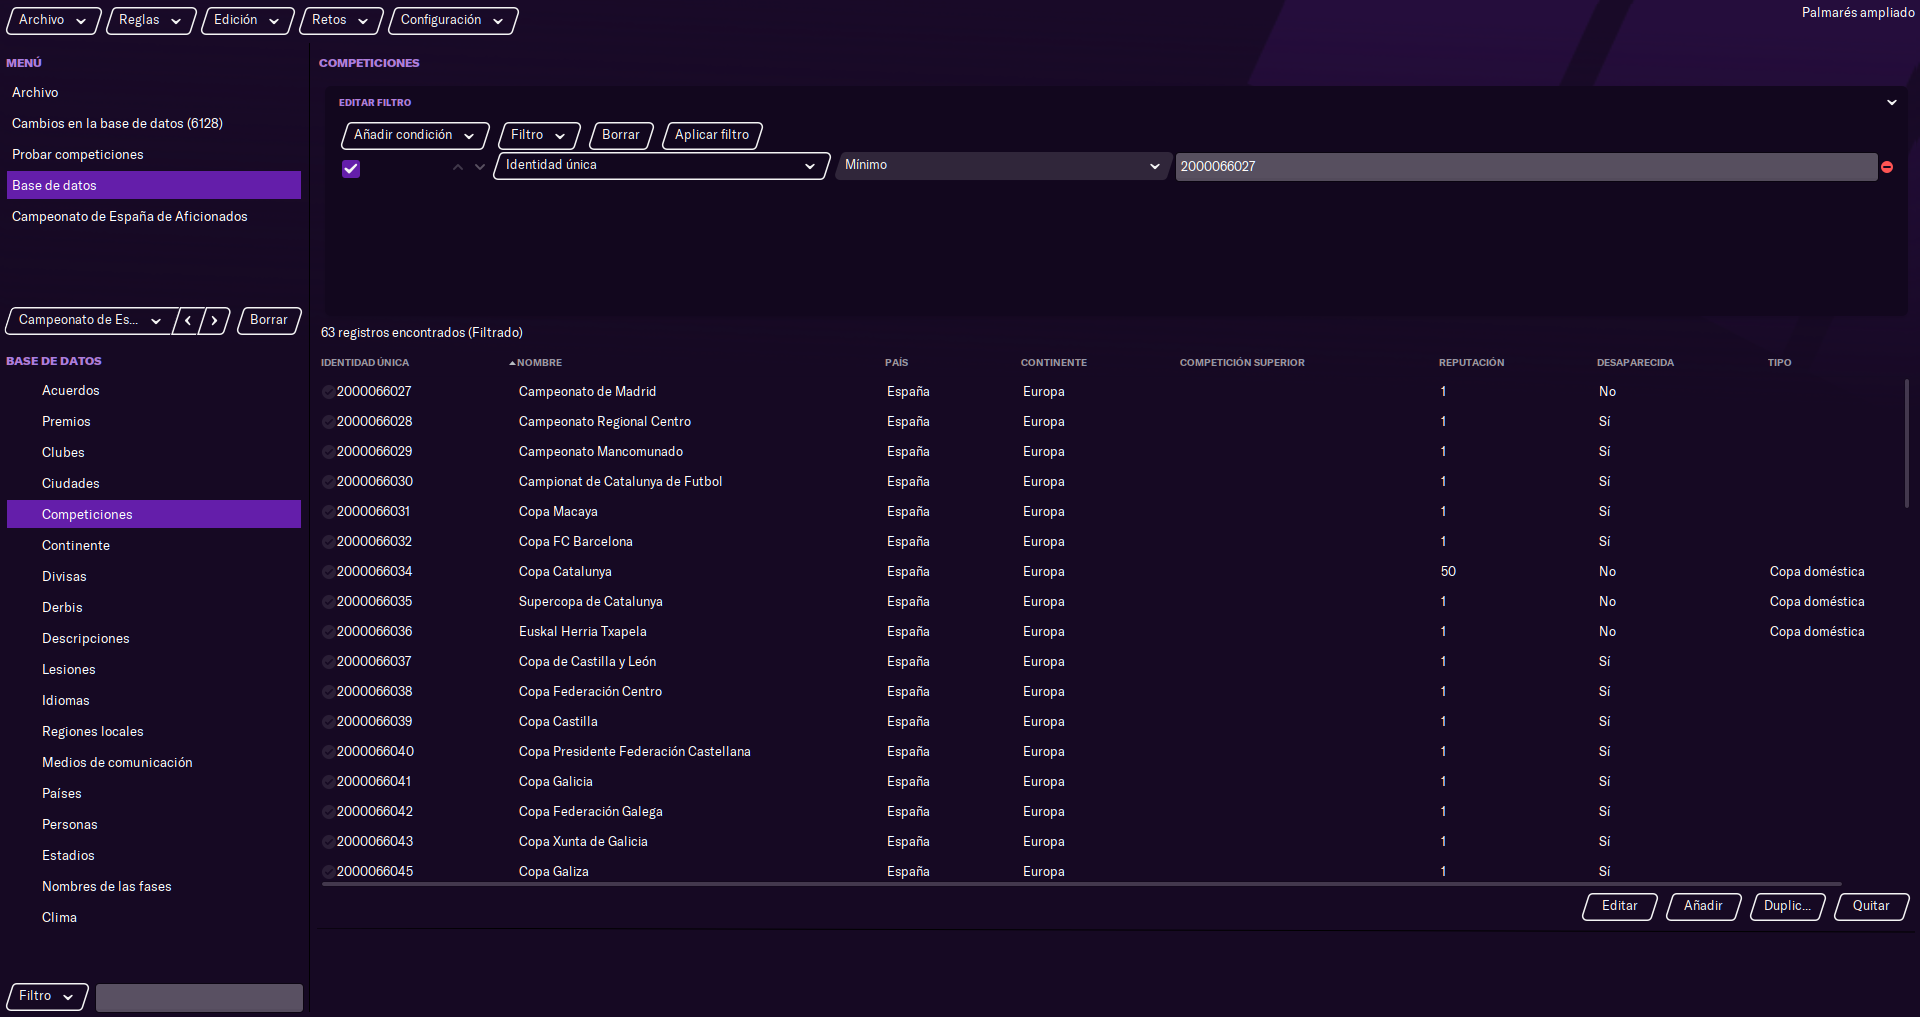Move filter condition up with arrow
Image resolution: width=1920 pixels, height=1017 pixels.
(x=458, y=167)
